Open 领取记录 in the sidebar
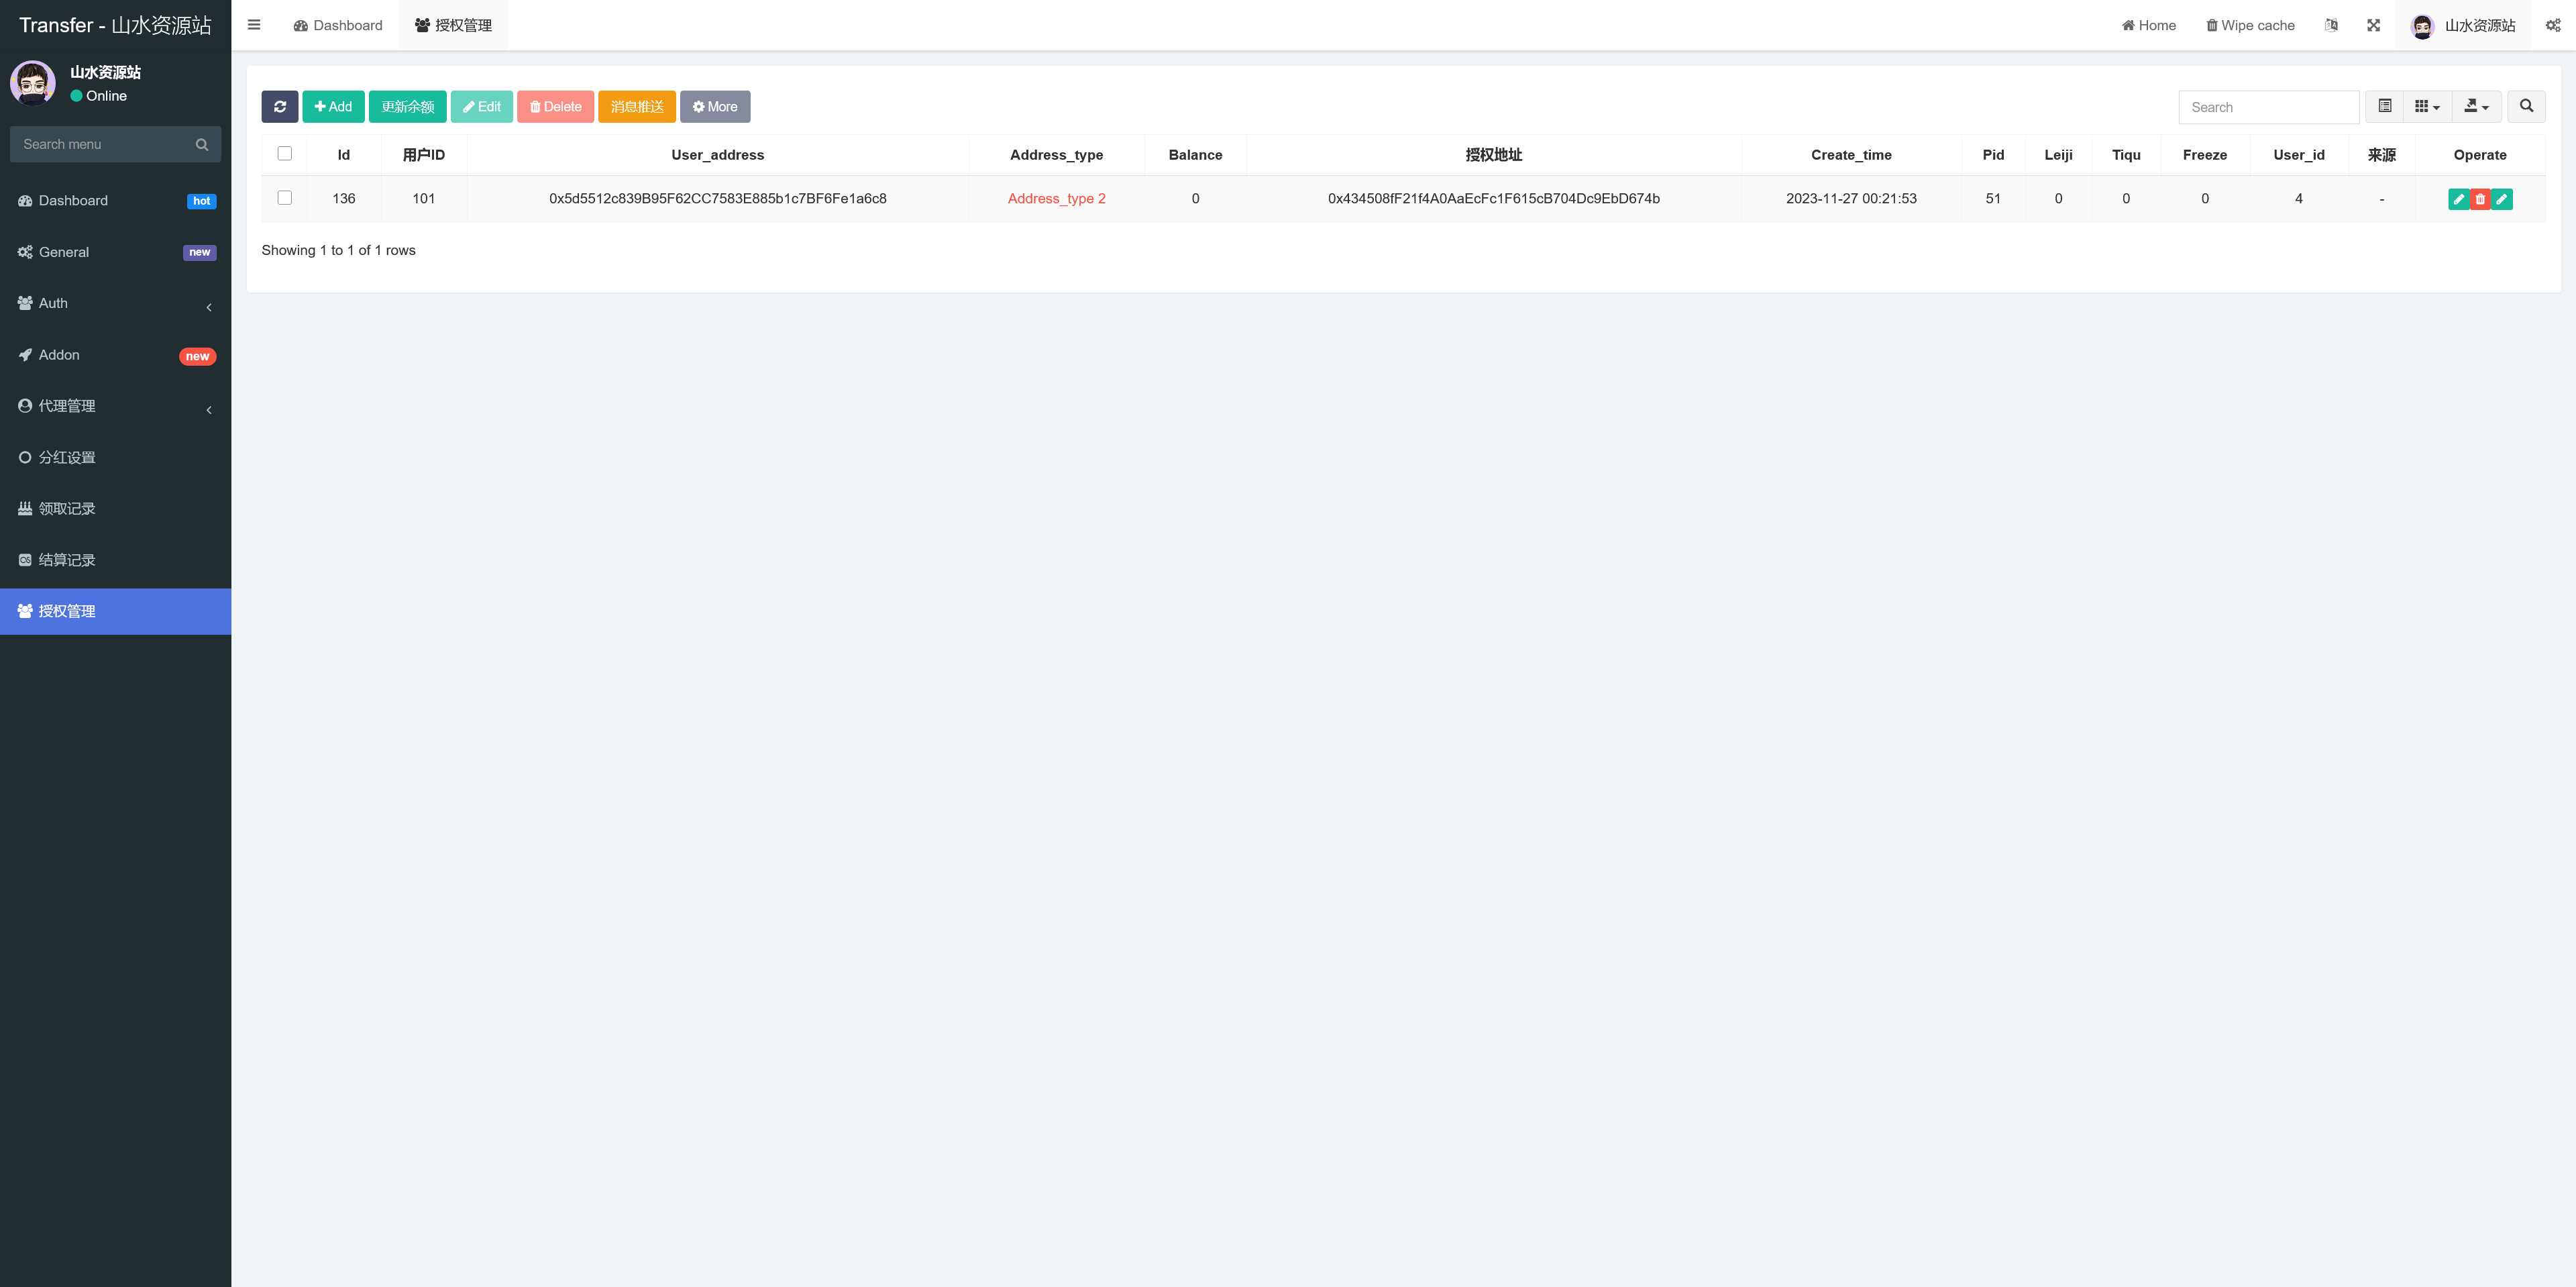The height and width of the screenshot is (1287, 2576). pos(67,509)
